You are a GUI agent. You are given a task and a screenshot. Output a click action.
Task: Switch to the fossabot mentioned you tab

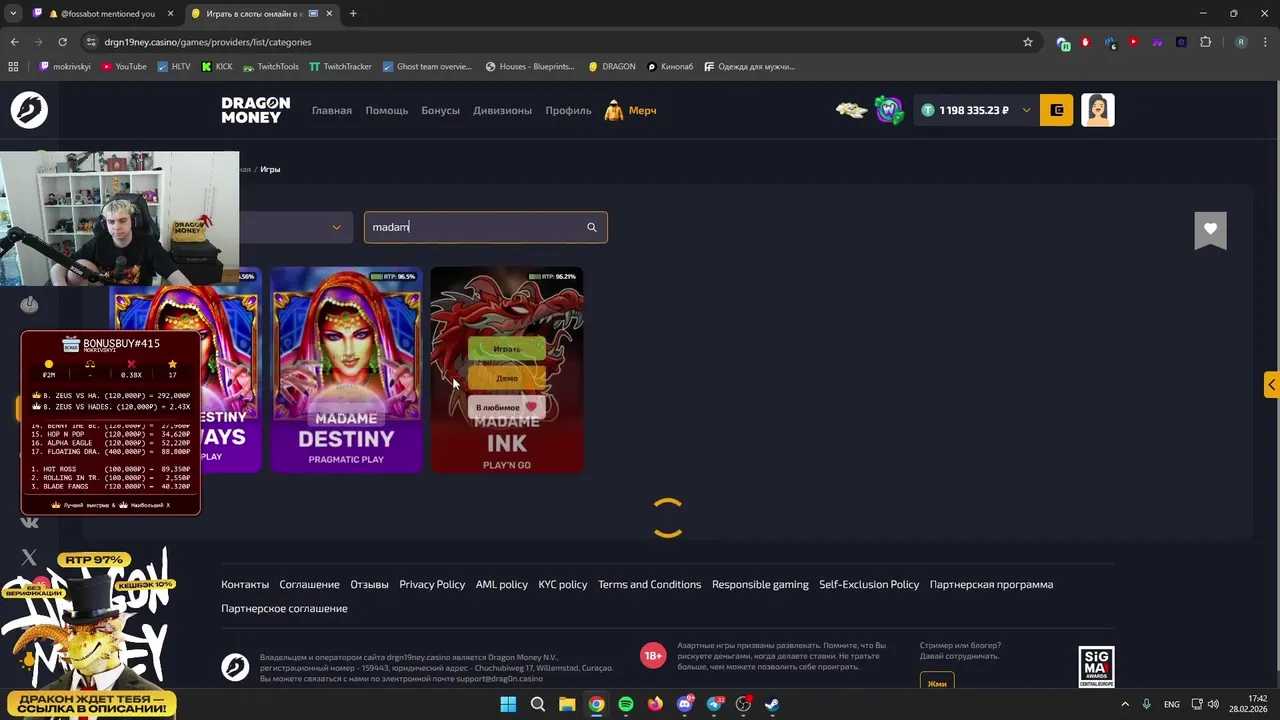(102, 14)
